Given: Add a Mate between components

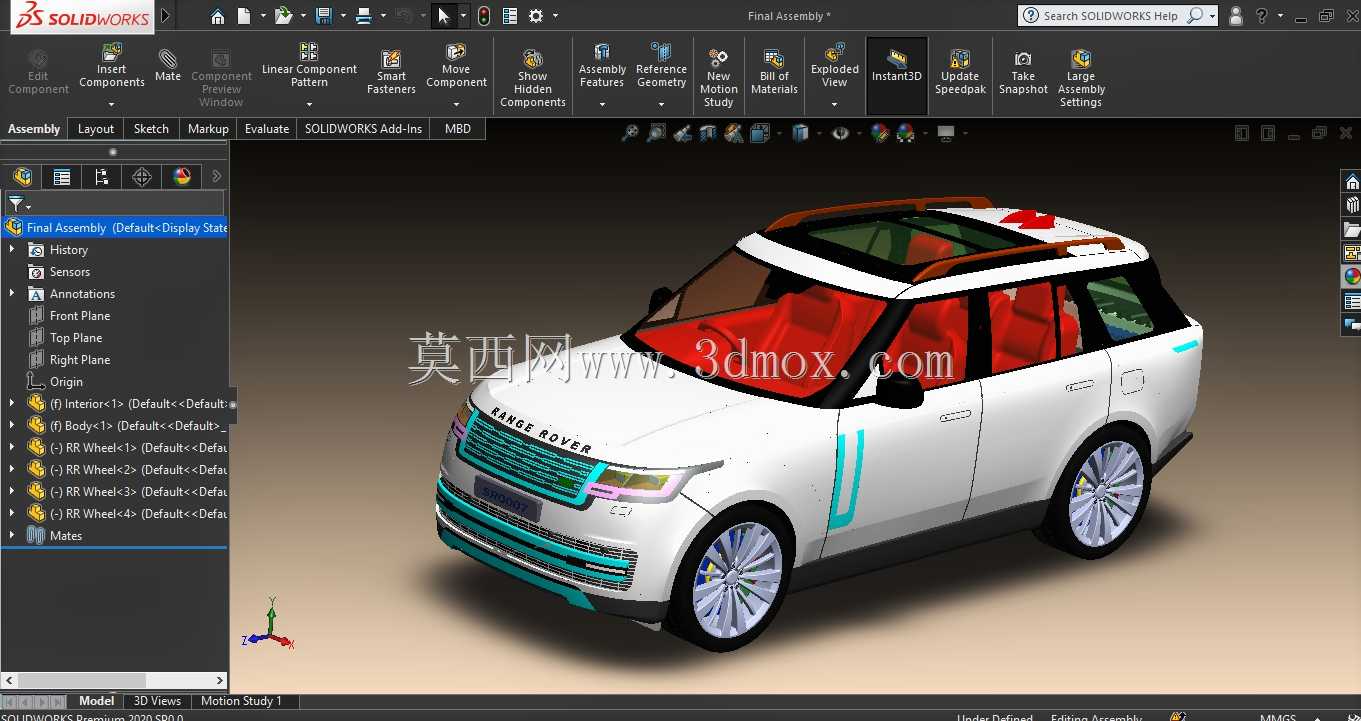Looking at the screenshot, I should click(168, 65).
